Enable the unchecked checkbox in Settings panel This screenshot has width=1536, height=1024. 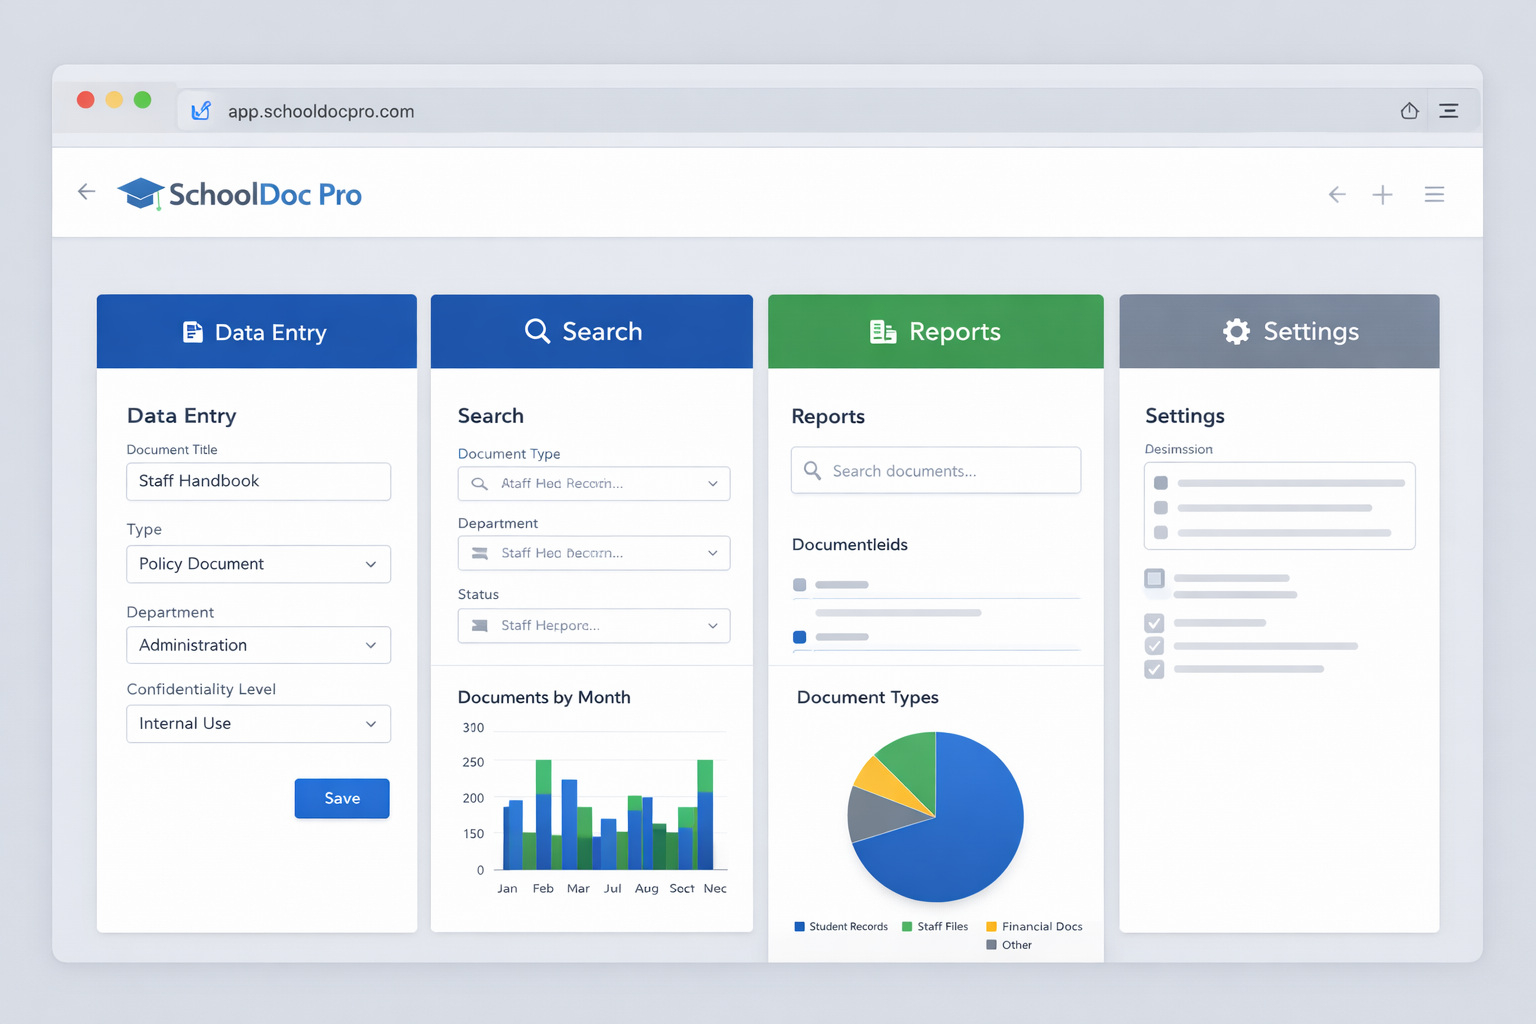1154,579
